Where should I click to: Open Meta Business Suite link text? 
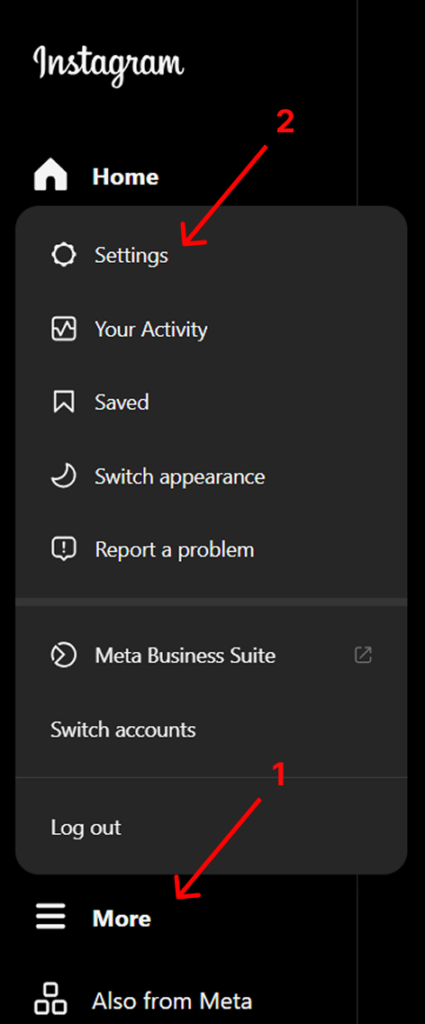(x=185, y=656)
